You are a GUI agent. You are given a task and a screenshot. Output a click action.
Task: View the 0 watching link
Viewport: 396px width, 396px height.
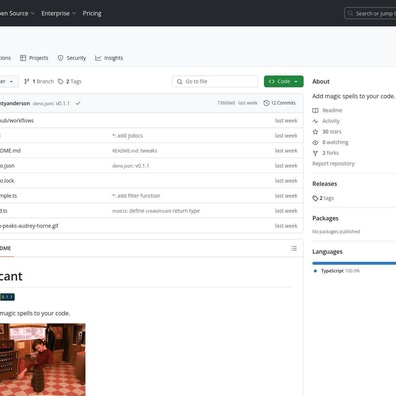(x=335, y=142)
